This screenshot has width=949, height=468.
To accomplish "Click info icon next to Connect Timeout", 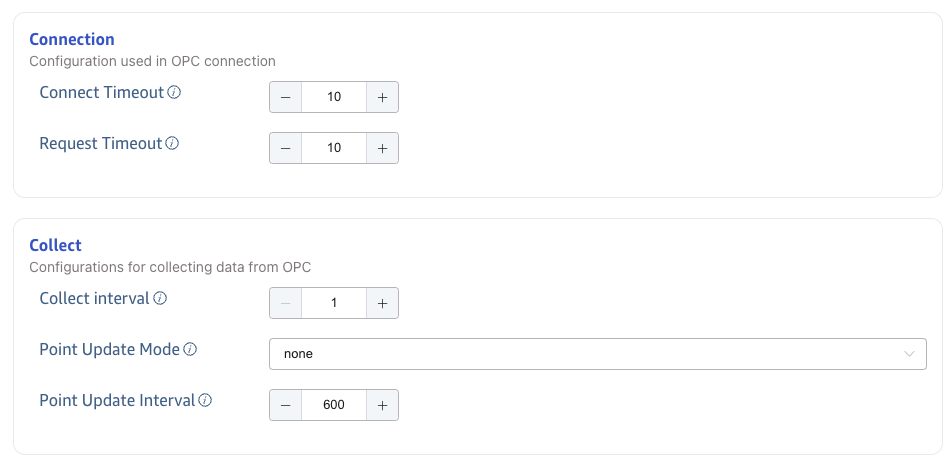I will point(174,93).
